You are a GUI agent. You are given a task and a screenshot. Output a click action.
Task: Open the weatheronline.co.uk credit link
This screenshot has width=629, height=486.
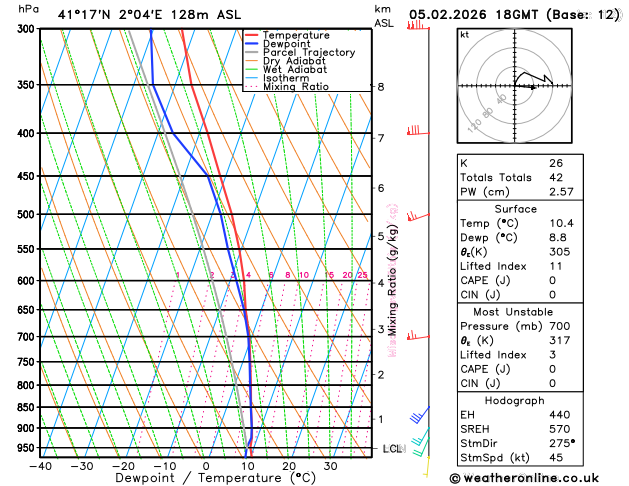coord(524,478)
